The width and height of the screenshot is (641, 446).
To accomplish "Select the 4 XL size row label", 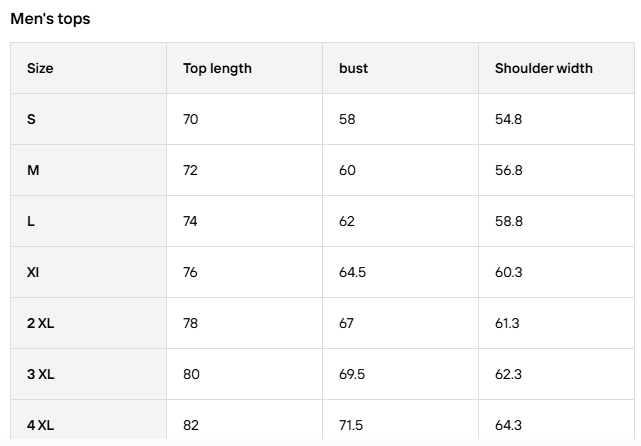I will (40, 426).
